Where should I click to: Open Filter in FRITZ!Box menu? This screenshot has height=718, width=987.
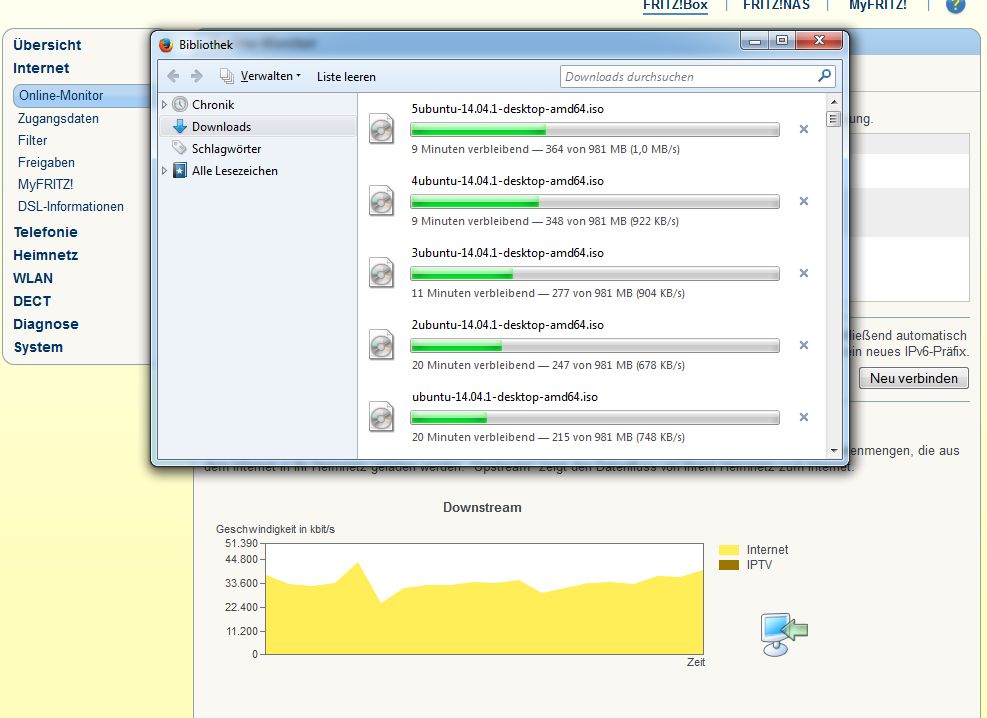pos(32,140)
